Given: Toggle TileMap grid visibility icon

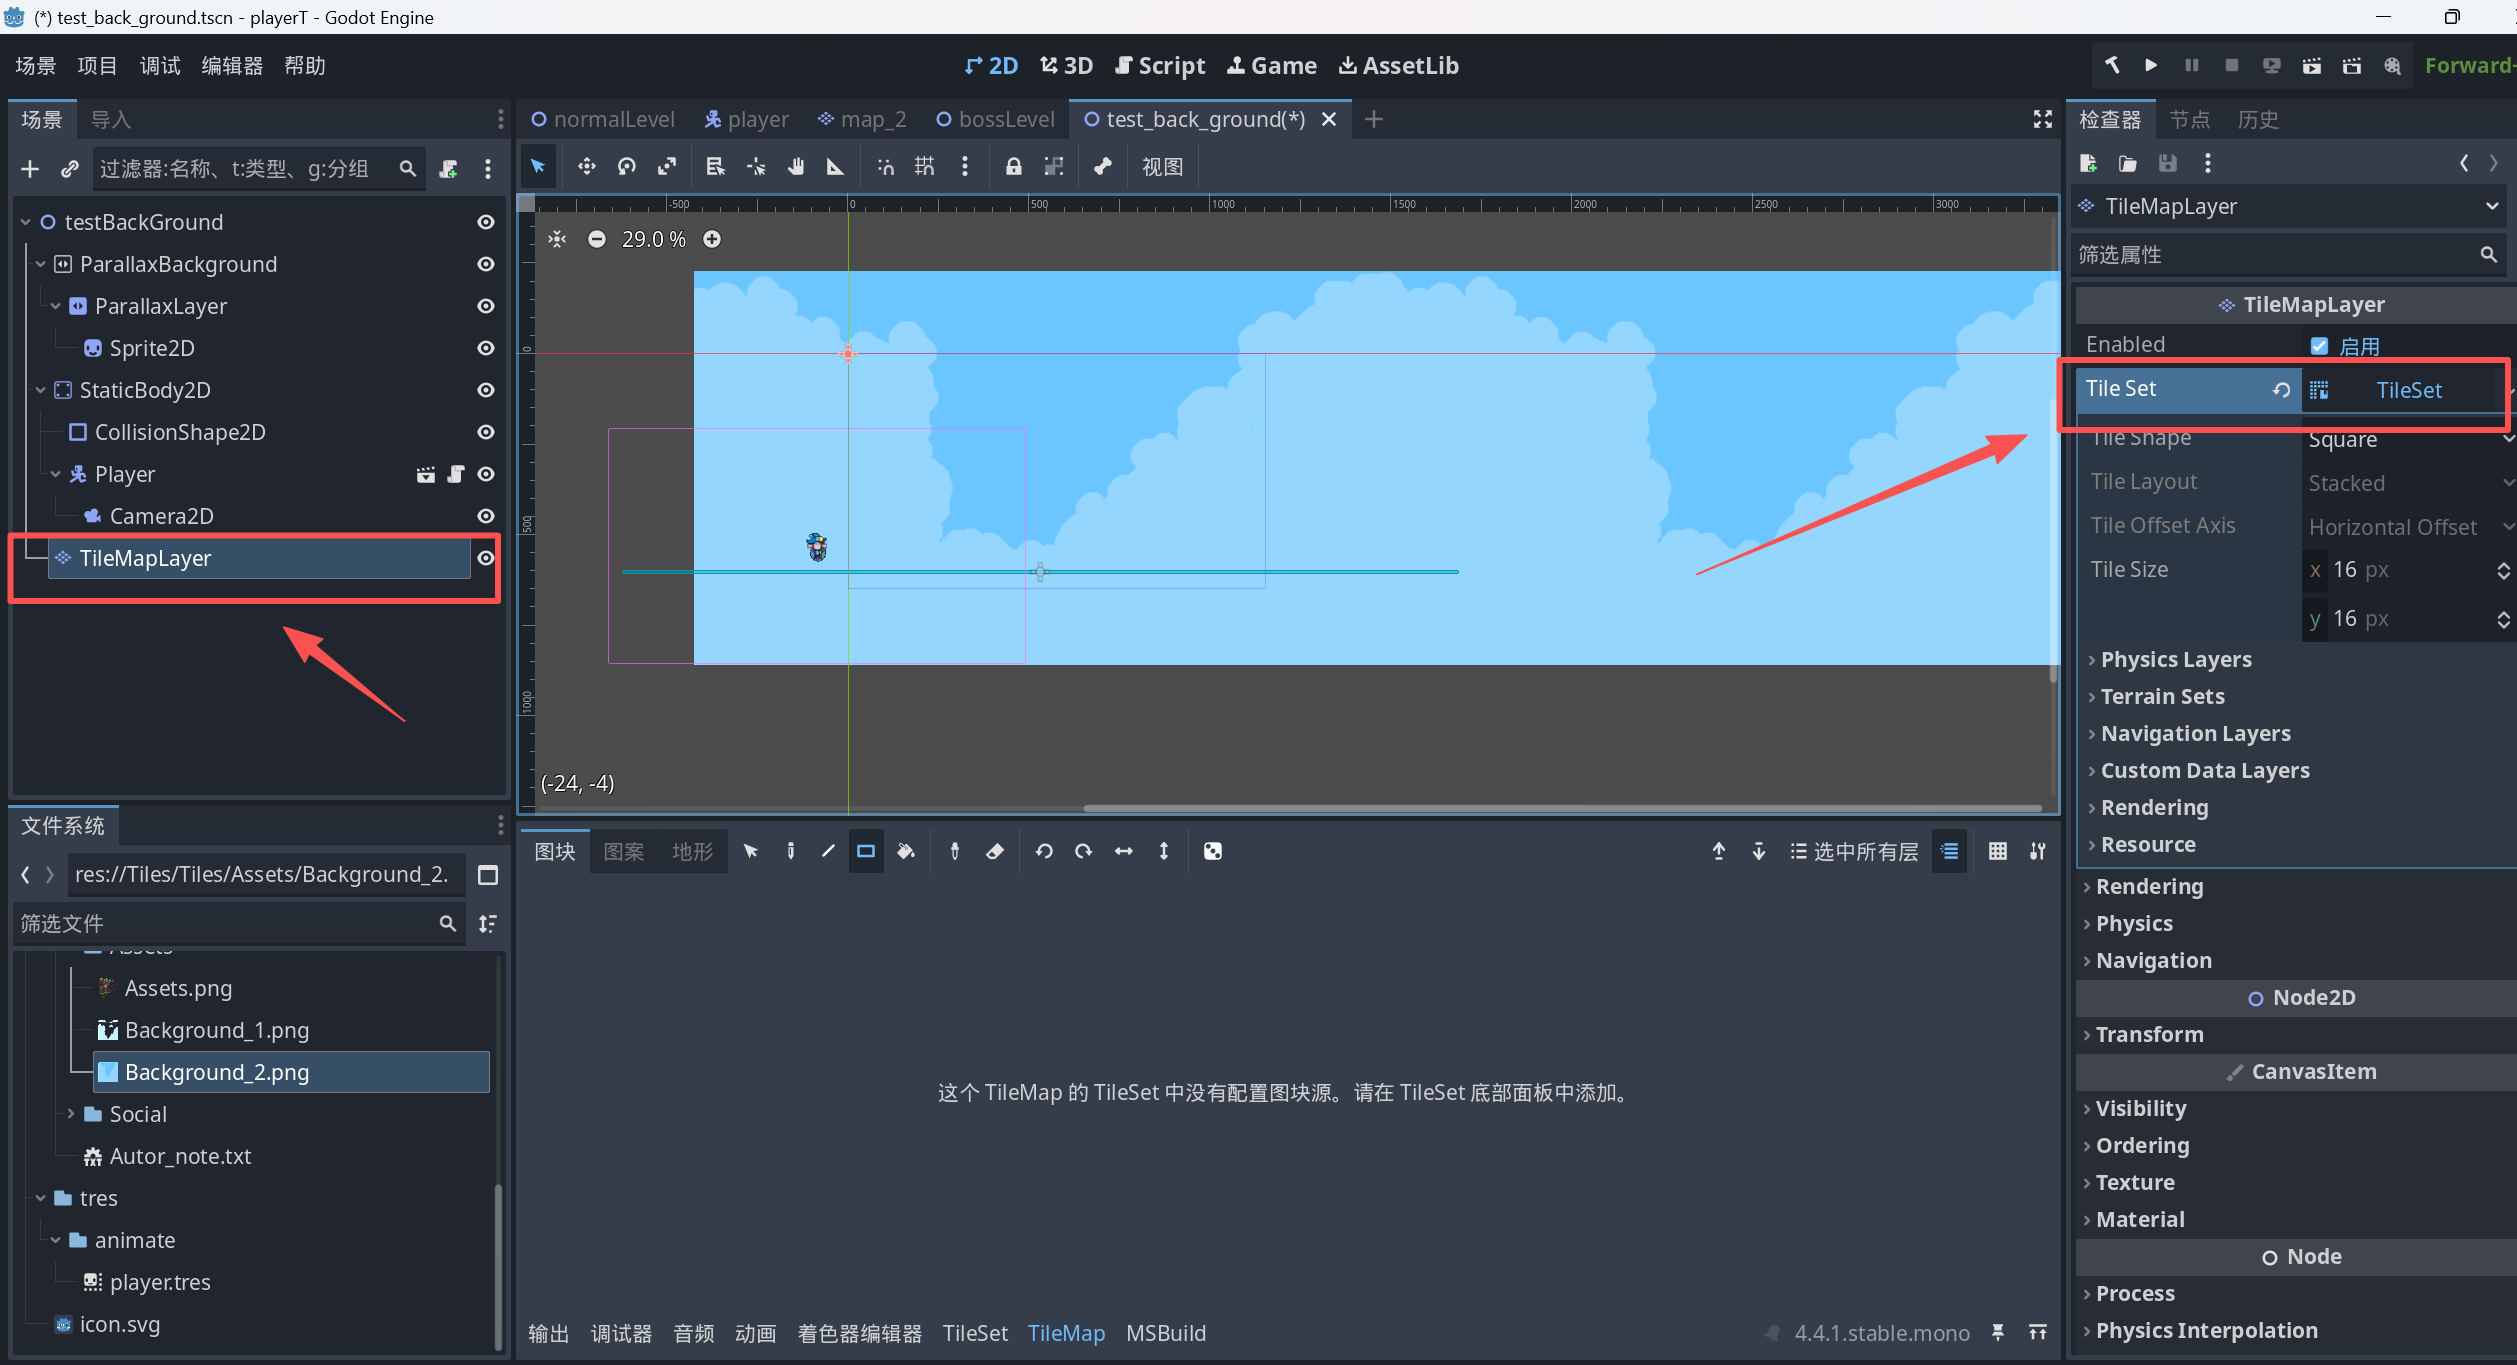Looking at the screenshot, I should point(1998,851).
